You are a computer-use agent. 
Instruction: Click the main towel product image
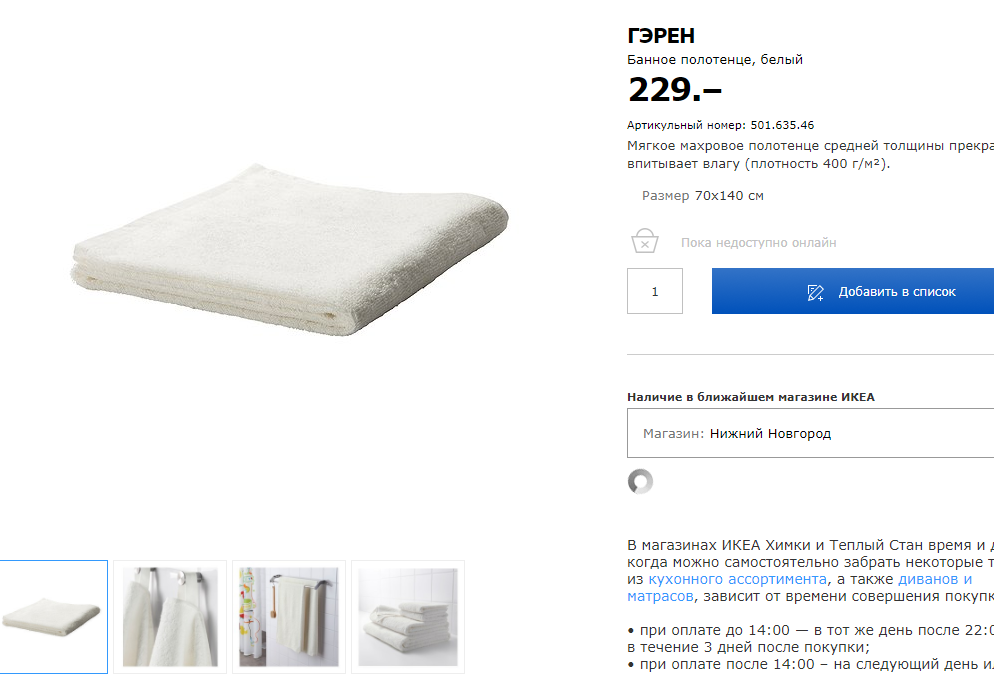(290, 249)
